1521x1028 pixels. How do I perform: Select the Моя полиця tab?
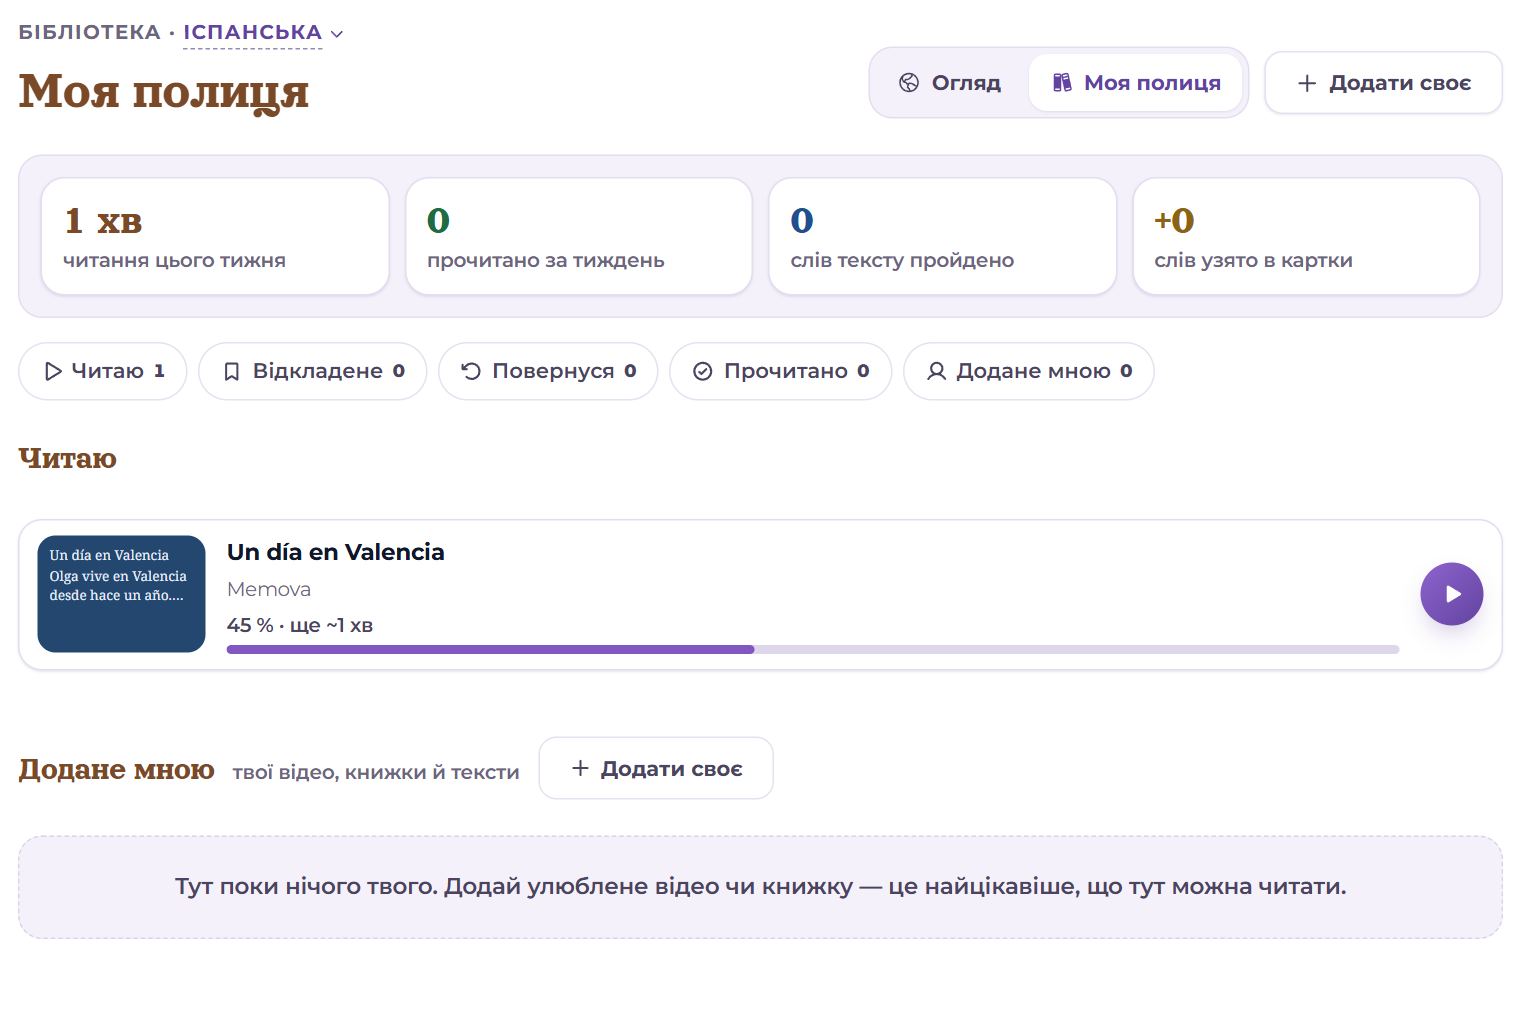click(x=1136, y=83)
